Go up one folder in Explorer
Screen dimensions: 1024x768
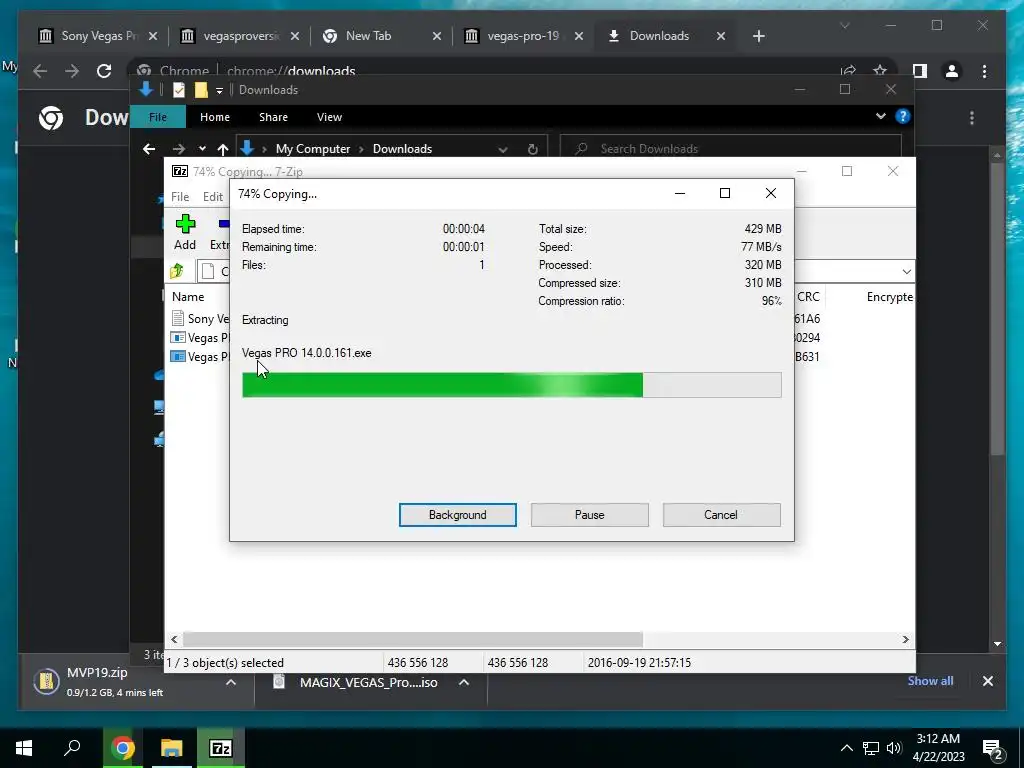click(x=223, y=149)
